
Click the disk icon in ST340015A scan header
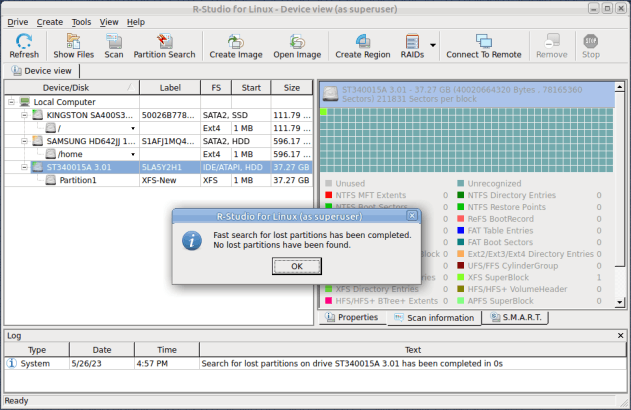[x=331, y=94]
